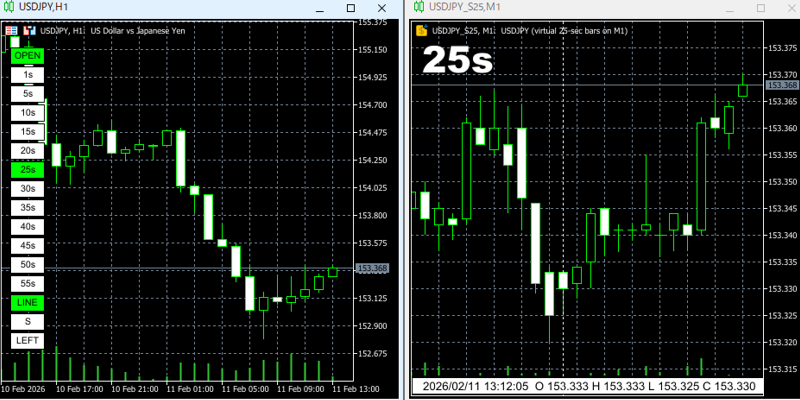Screen dimensions: 800x400
Task: Toggle the S button in left panel
Action: click(x=27, y=321)
